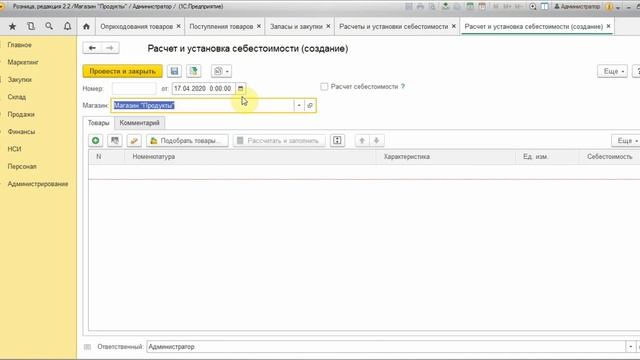Click the Ответственный field with Администратор
640x360 pixels.
tap(386, 347)
